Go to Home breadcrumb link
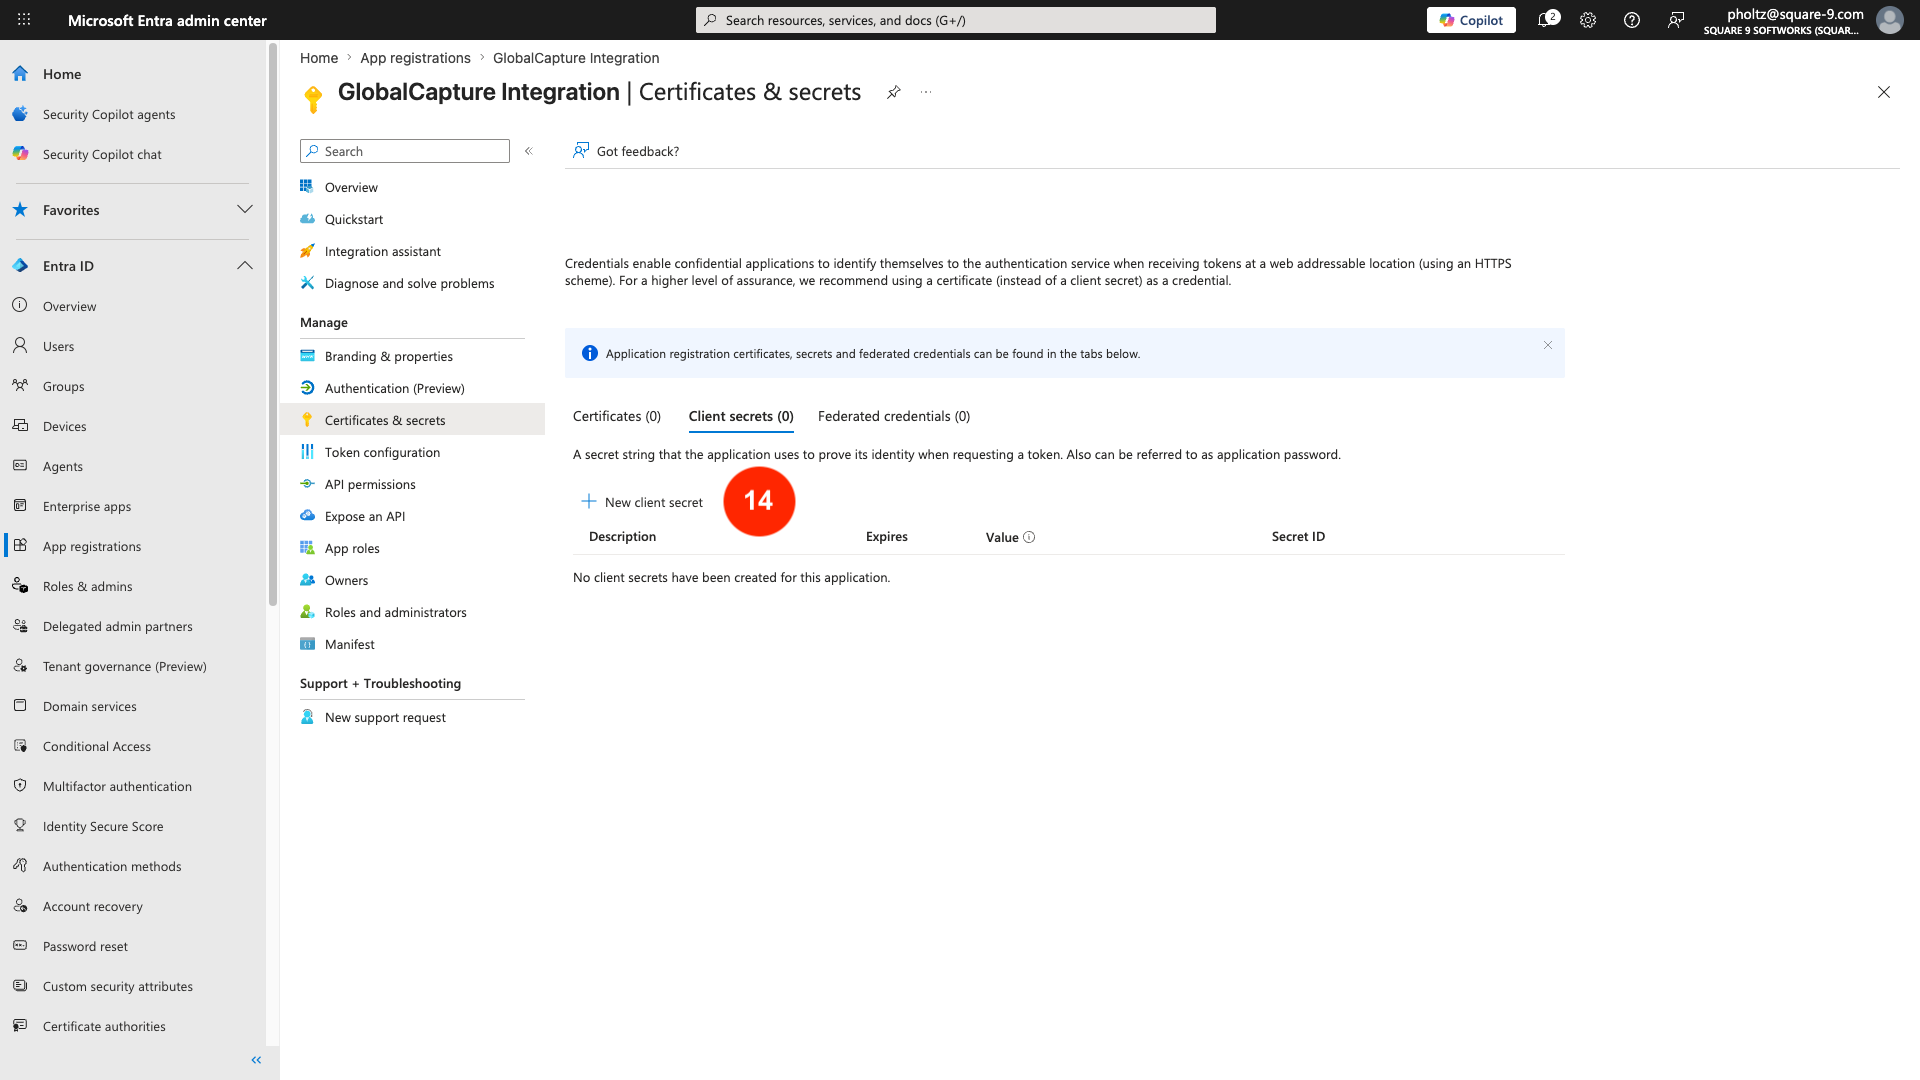The height and width of the screenshot is (1080, 1920). click(x=319, y=58)
